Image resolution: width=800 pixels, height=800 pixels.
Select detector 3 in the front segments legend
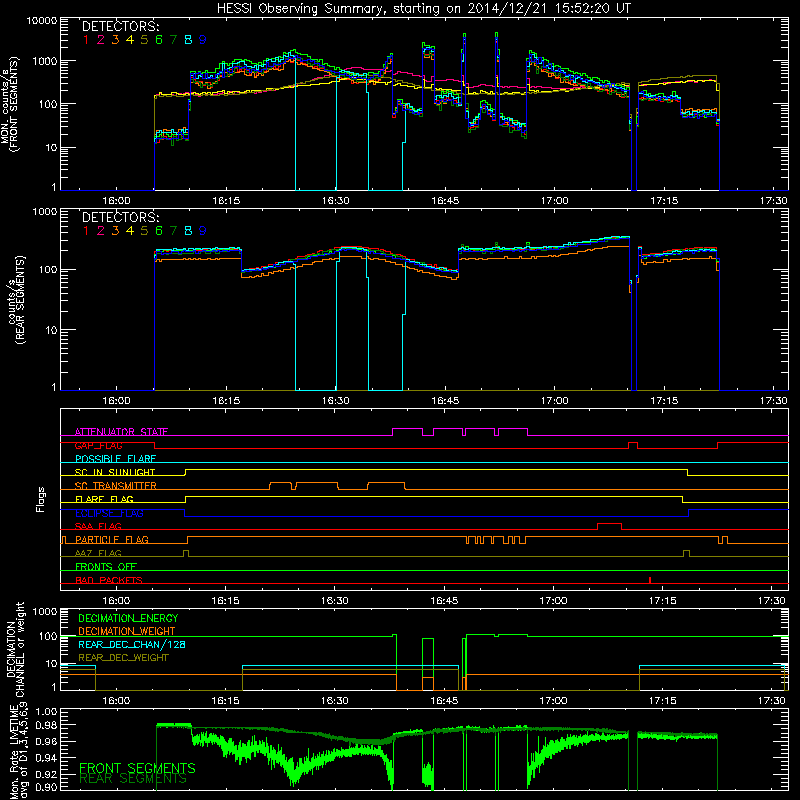pos(115,40)
